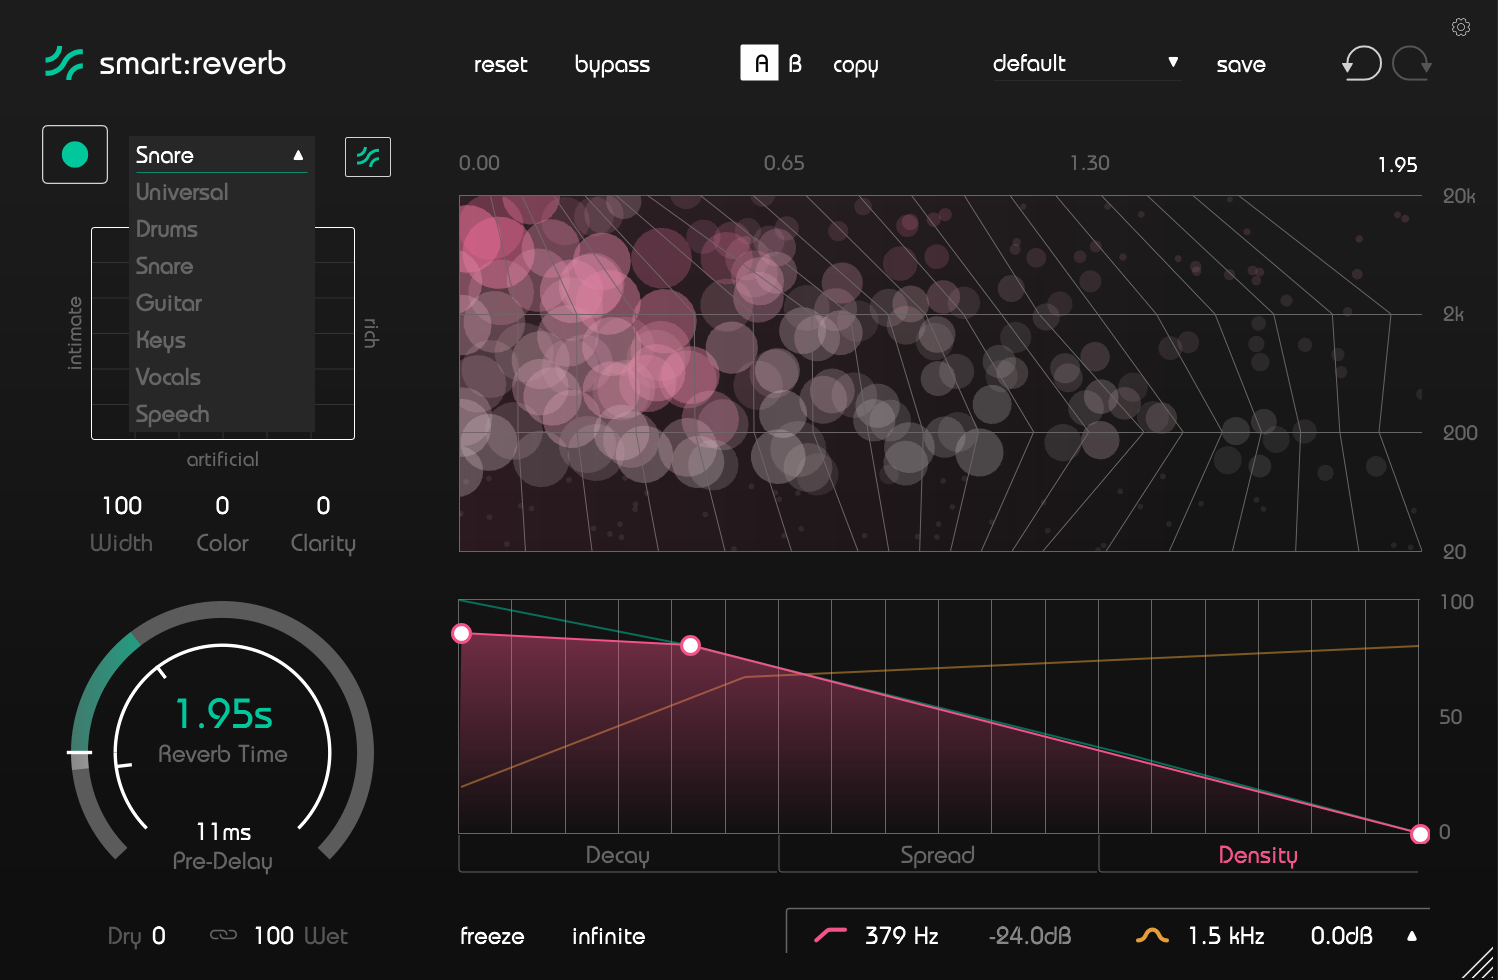Choose Keys from profile list

point(161,340)
